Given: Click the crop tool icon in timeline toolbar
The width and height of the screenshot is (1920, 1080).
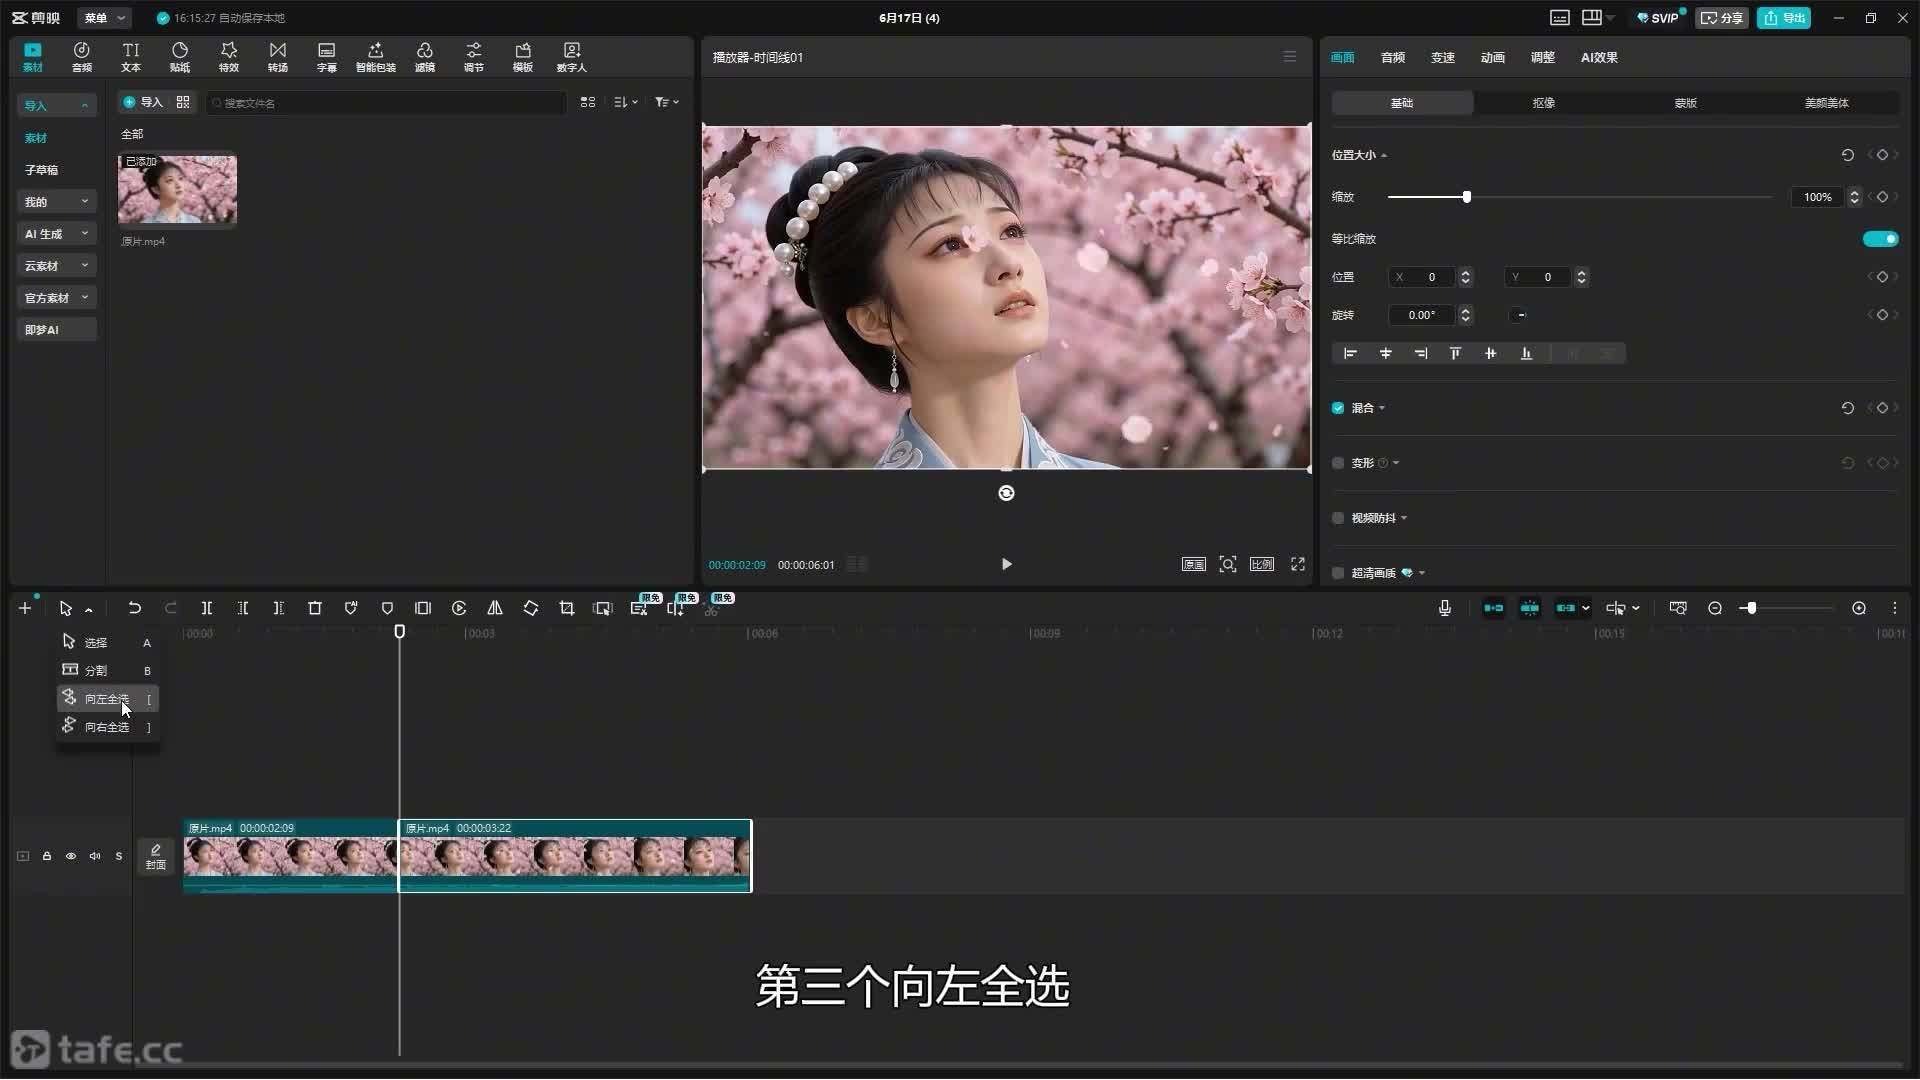Looking at the screenshot, I should point(567,608).
